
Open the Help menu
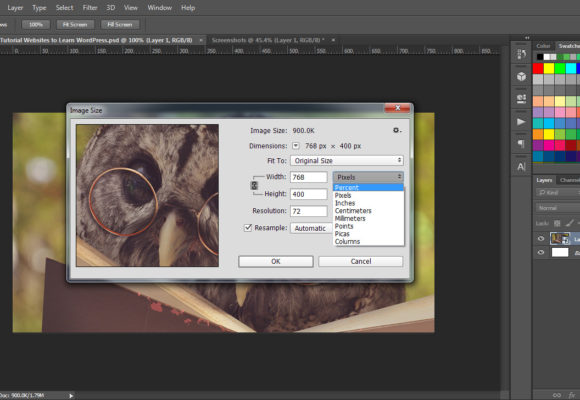point(188,8)
